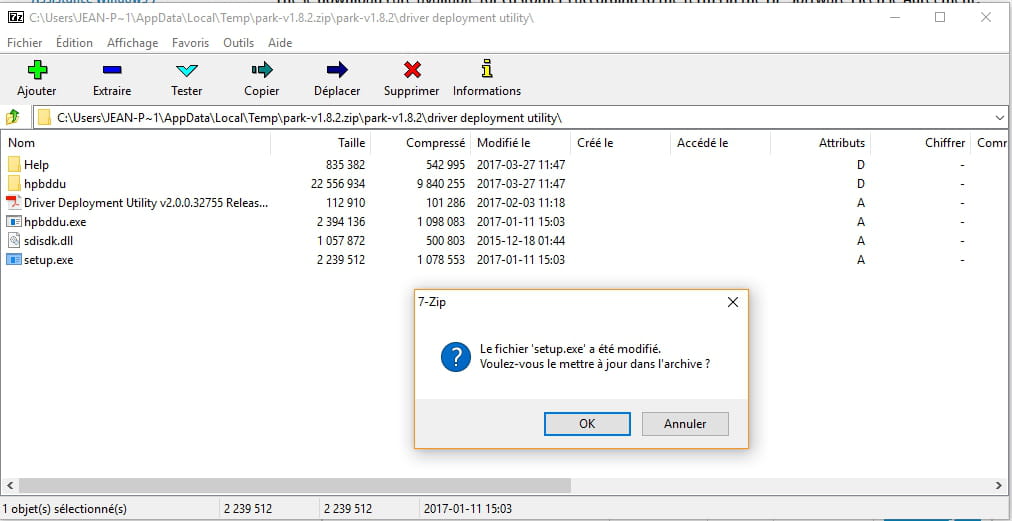Click compressed value 1 098 083
The height and width of the screenshot is (521, 1012).
tap(441, 222)
